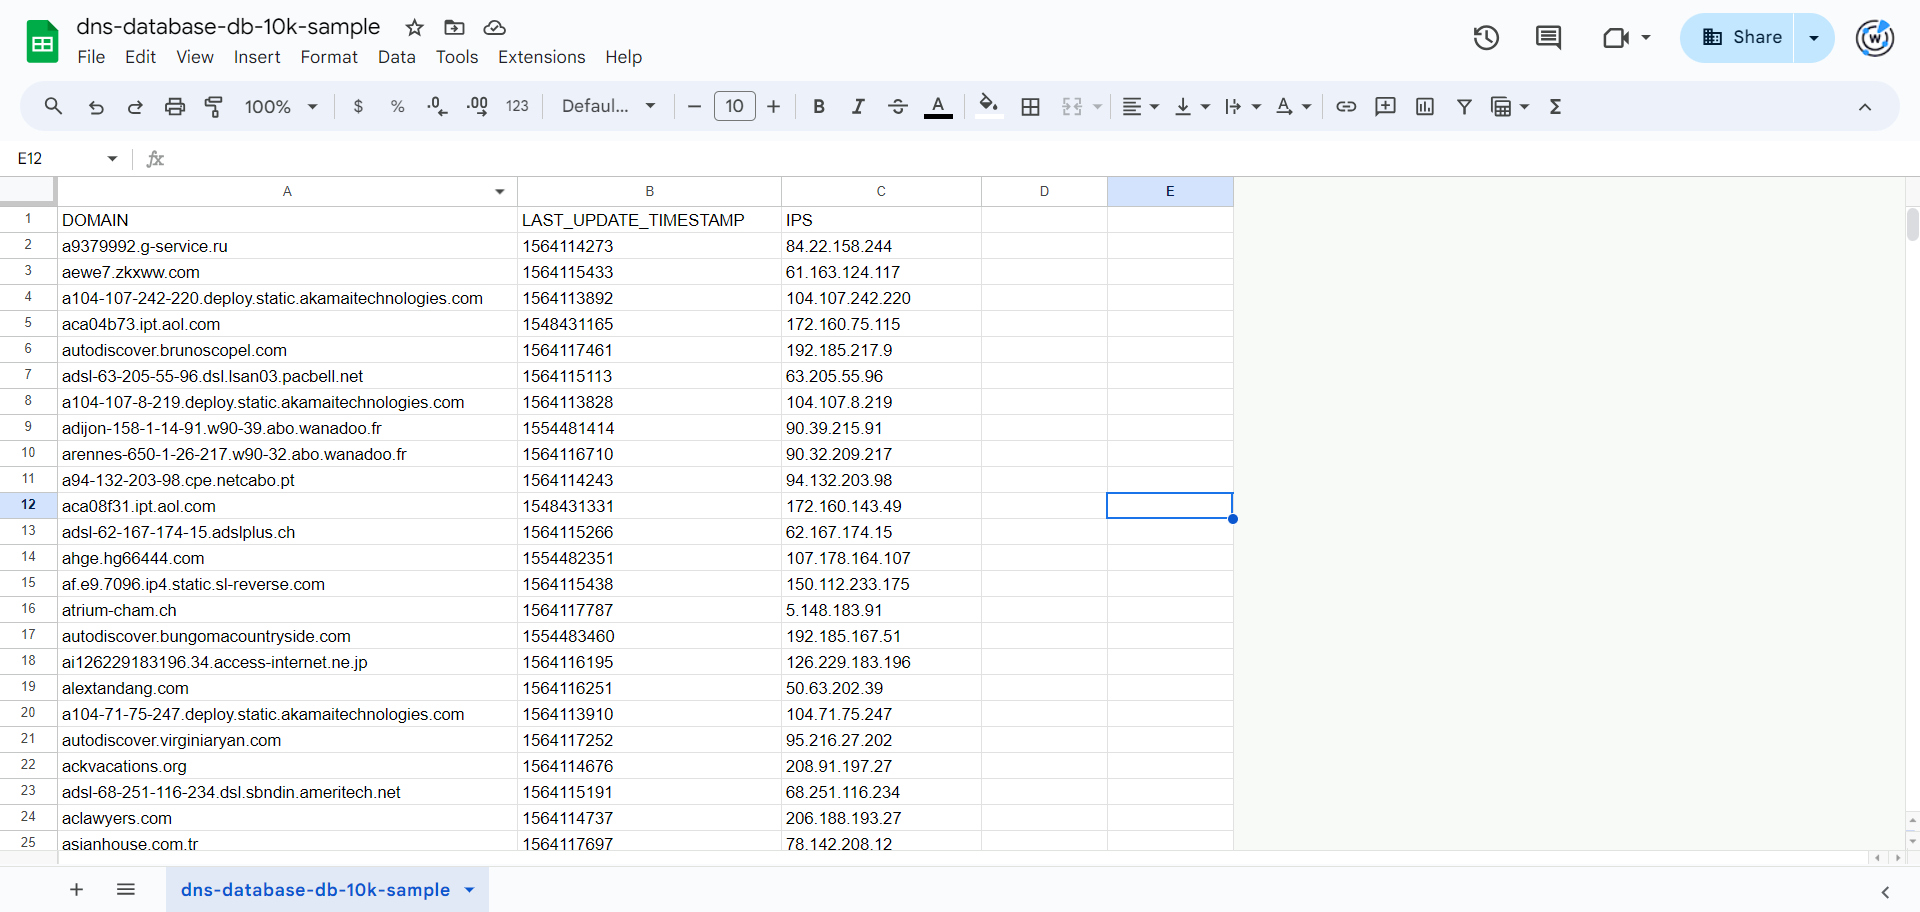Open version history clock icon
Viewport: 1920px width, 912px height.
[x=1486, y=38]
